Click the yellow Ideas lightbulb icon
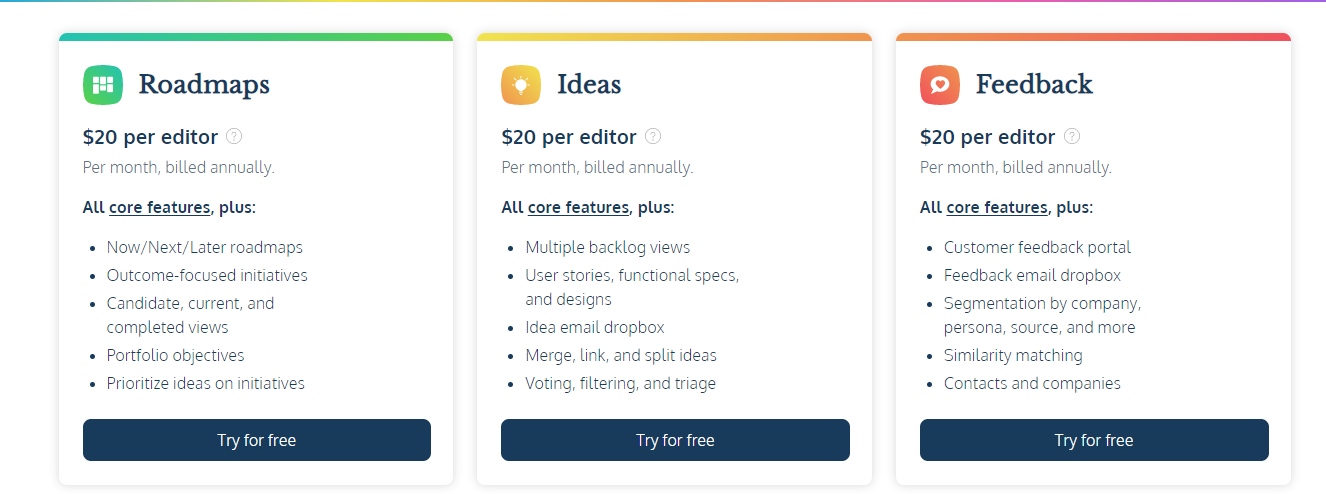The image size is (1326, 494). pyautogui.click(x=521, y=85)
